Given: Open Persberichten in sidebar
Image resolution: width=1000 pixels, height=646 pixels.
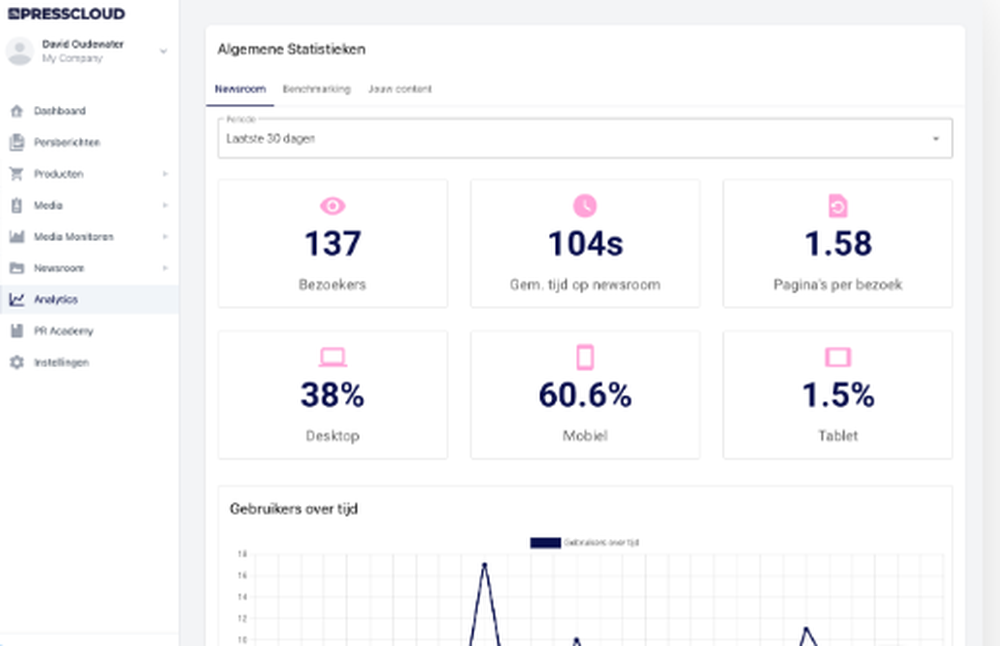Looking at the screenshot, I should (89, 142).
